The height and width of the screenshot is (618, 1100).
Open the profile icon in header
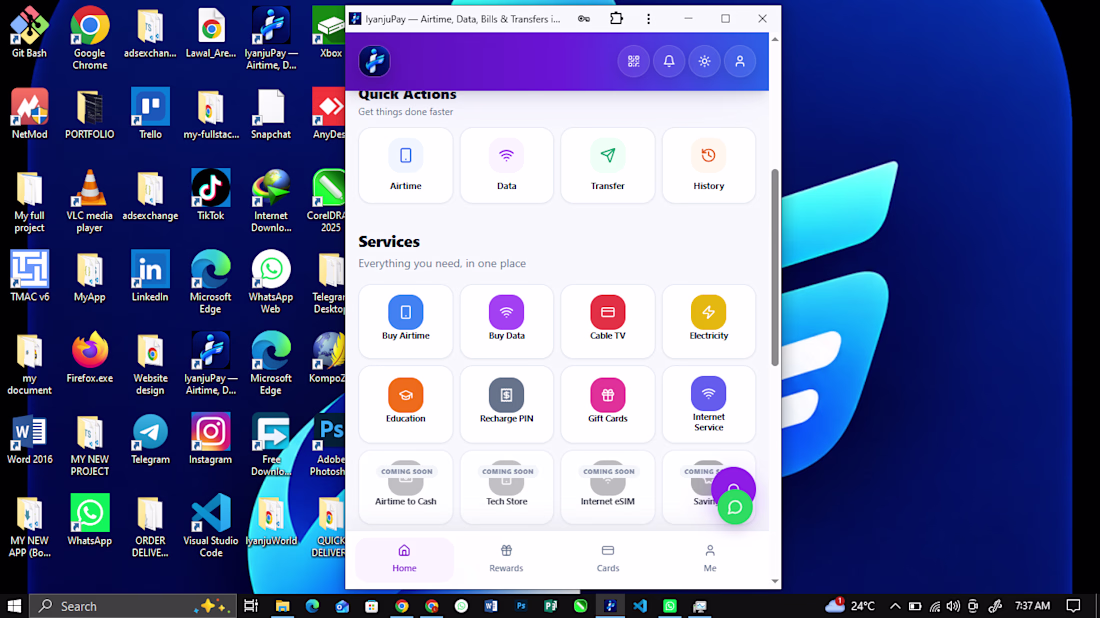pyautogui.click(x=739, y=62)
